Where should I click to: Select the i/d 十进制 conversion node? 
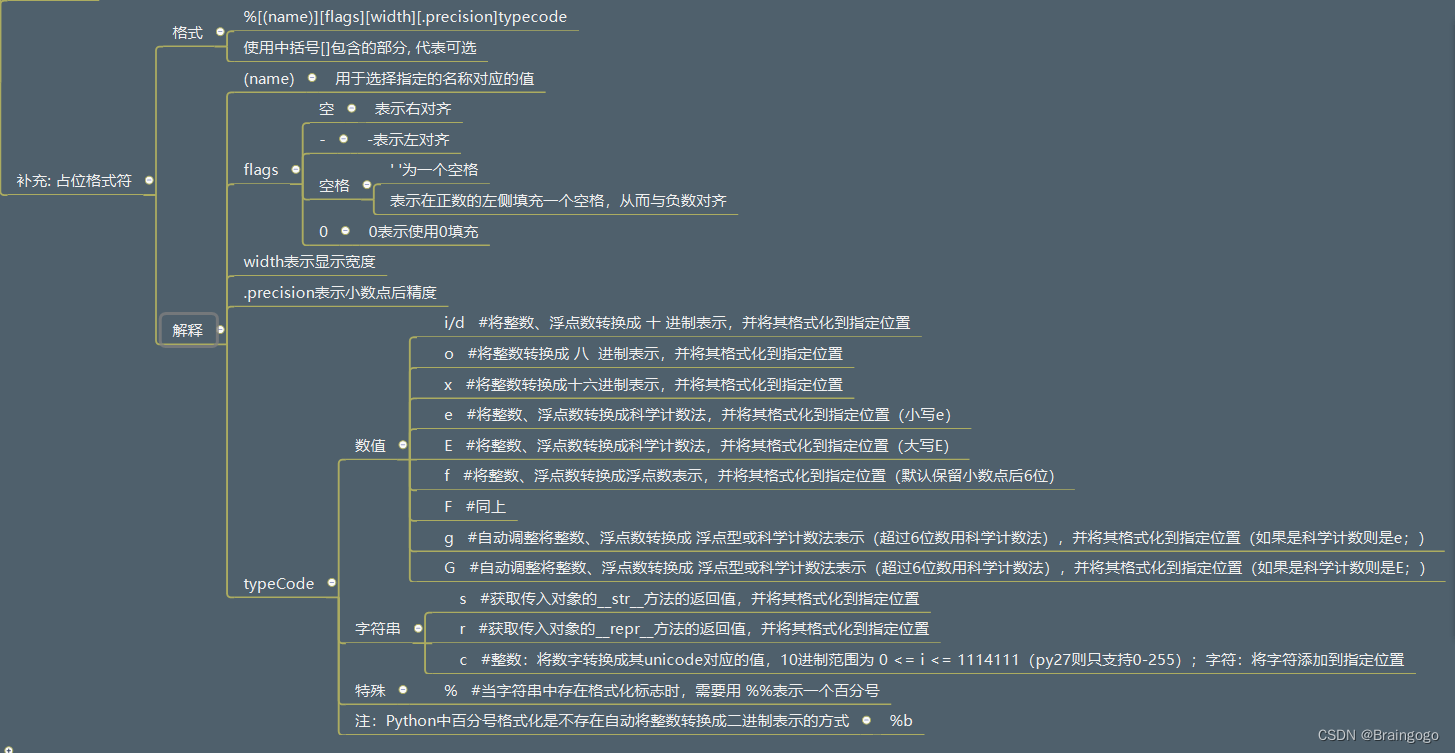point(677,322)
